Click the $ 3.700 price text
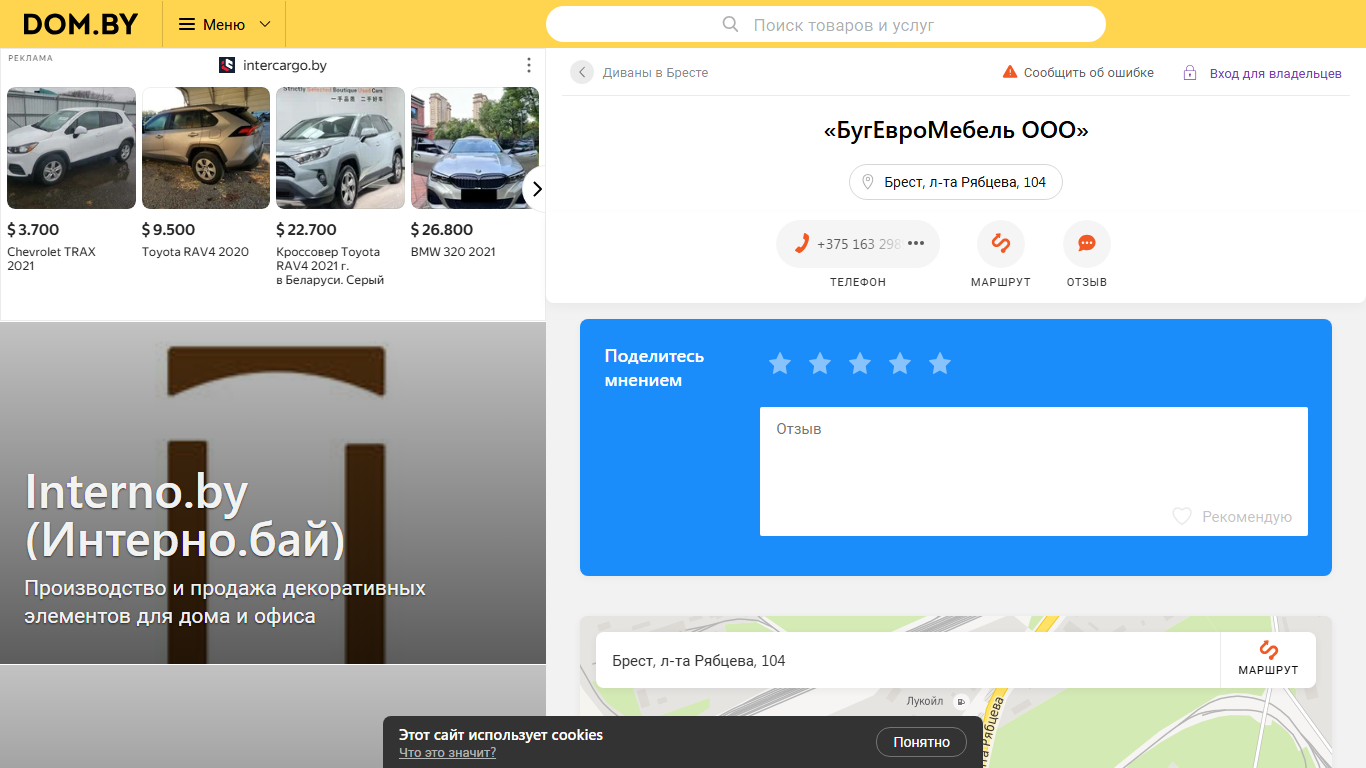The width and height of the screenshot is (1366, 768). [33, 229]
